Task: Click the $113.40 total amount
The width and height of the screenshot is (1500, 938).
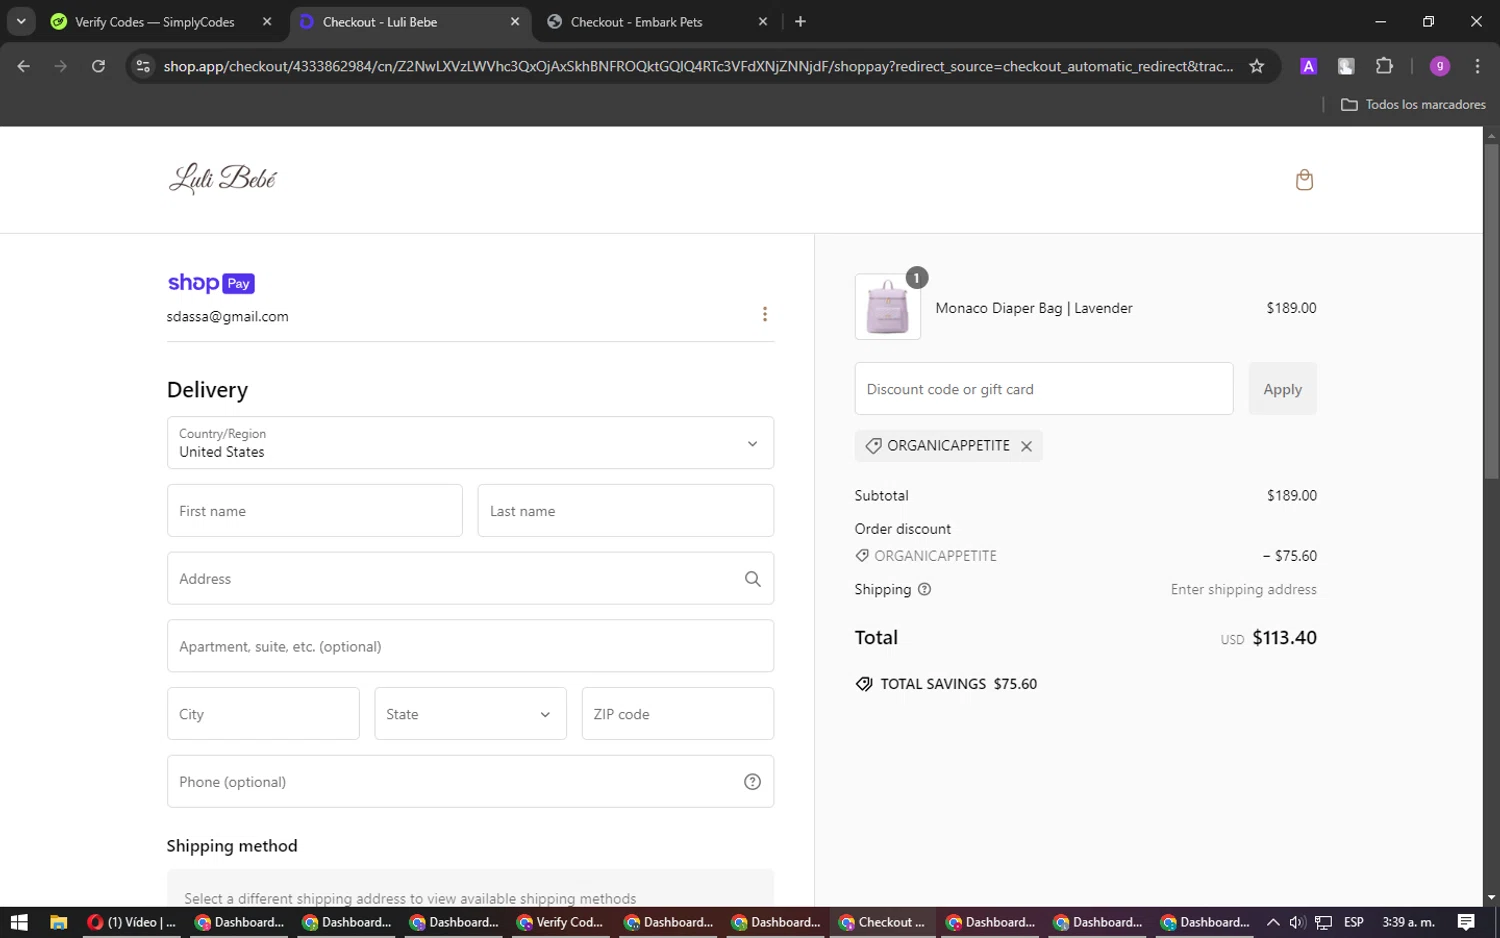Action: (x=1284, y=638)
